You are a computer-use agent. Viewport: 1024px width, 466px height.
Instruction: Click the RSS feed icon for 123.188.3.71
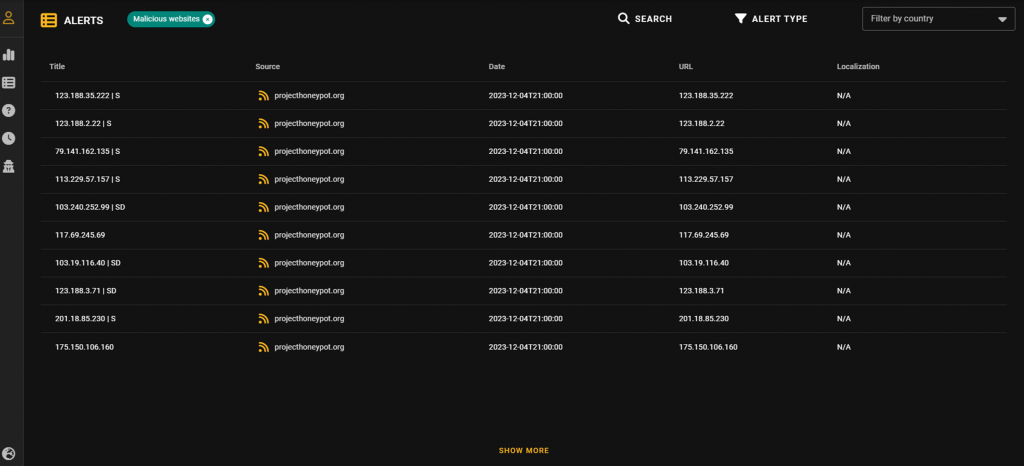tap(263, 291)
